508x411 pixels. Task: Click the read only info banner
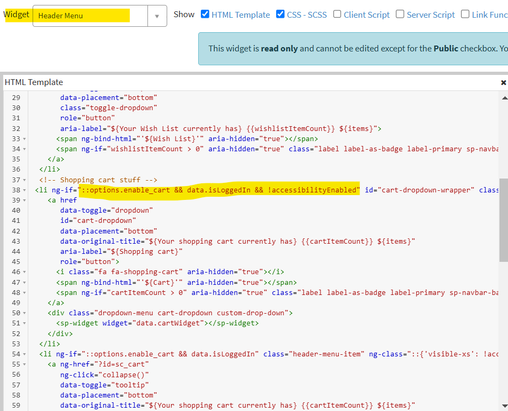pyautogui.click(x=353, y=49)
